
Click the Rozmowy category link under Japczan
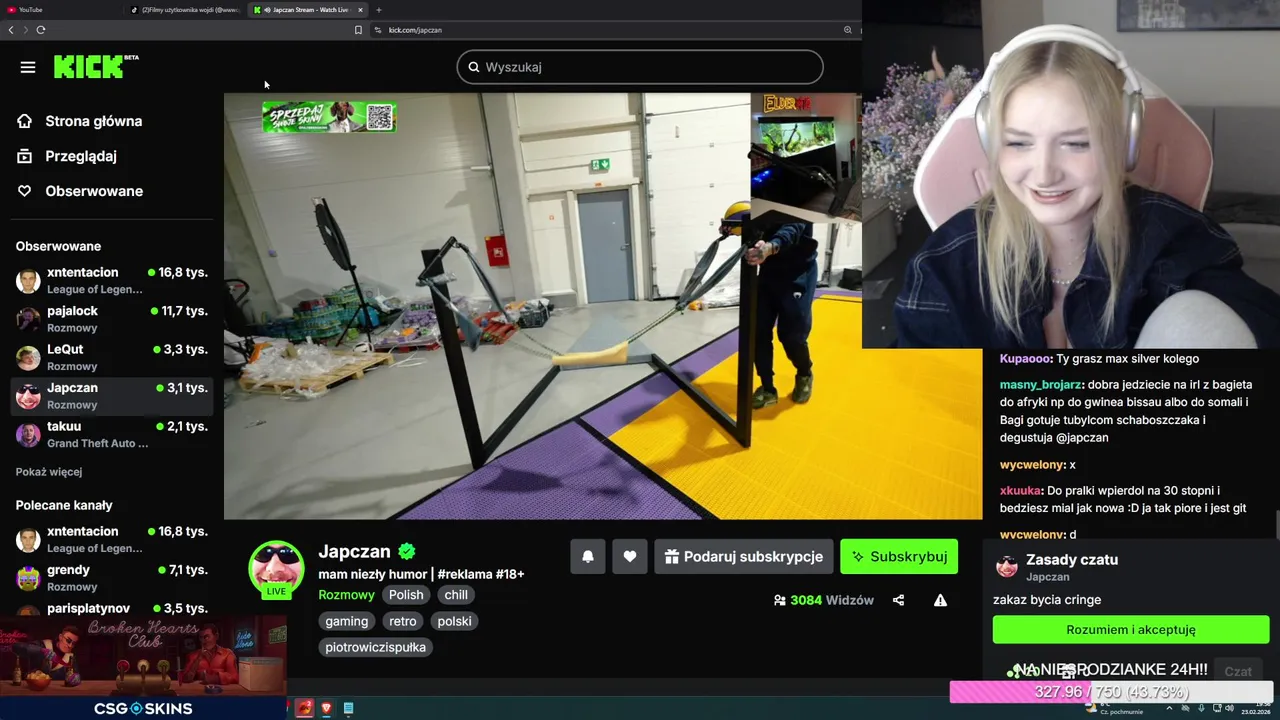point(346,595)
